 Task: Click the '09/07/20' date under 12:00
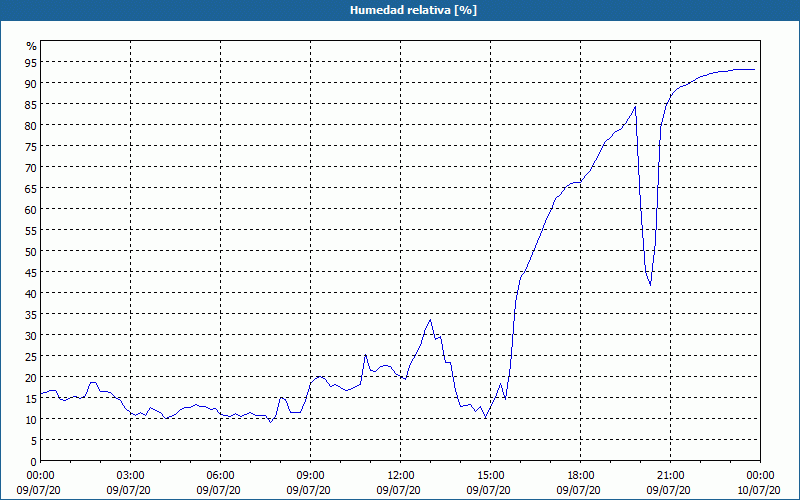click(399, 490)
